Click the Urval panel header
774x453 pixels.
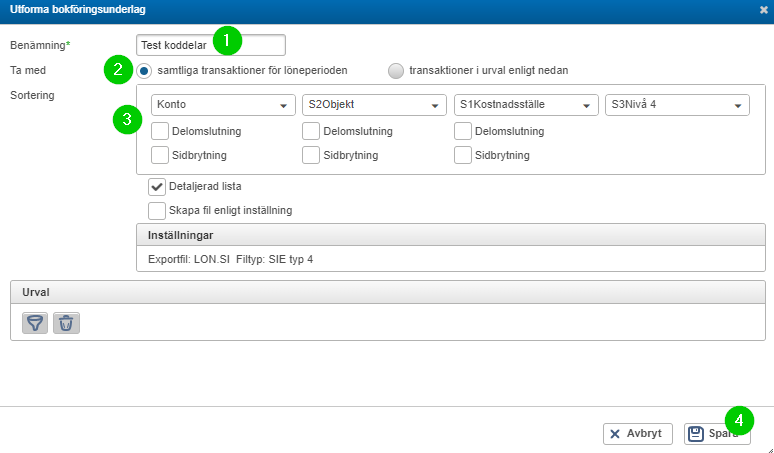pos(388,292)
